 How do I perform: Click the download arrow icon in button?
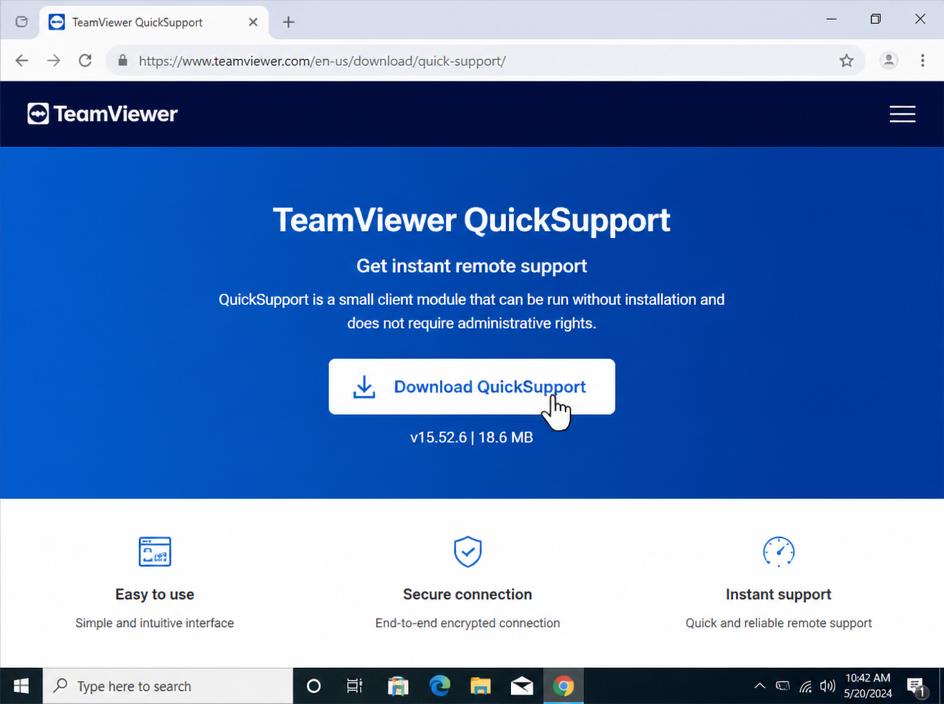point(364,387)
